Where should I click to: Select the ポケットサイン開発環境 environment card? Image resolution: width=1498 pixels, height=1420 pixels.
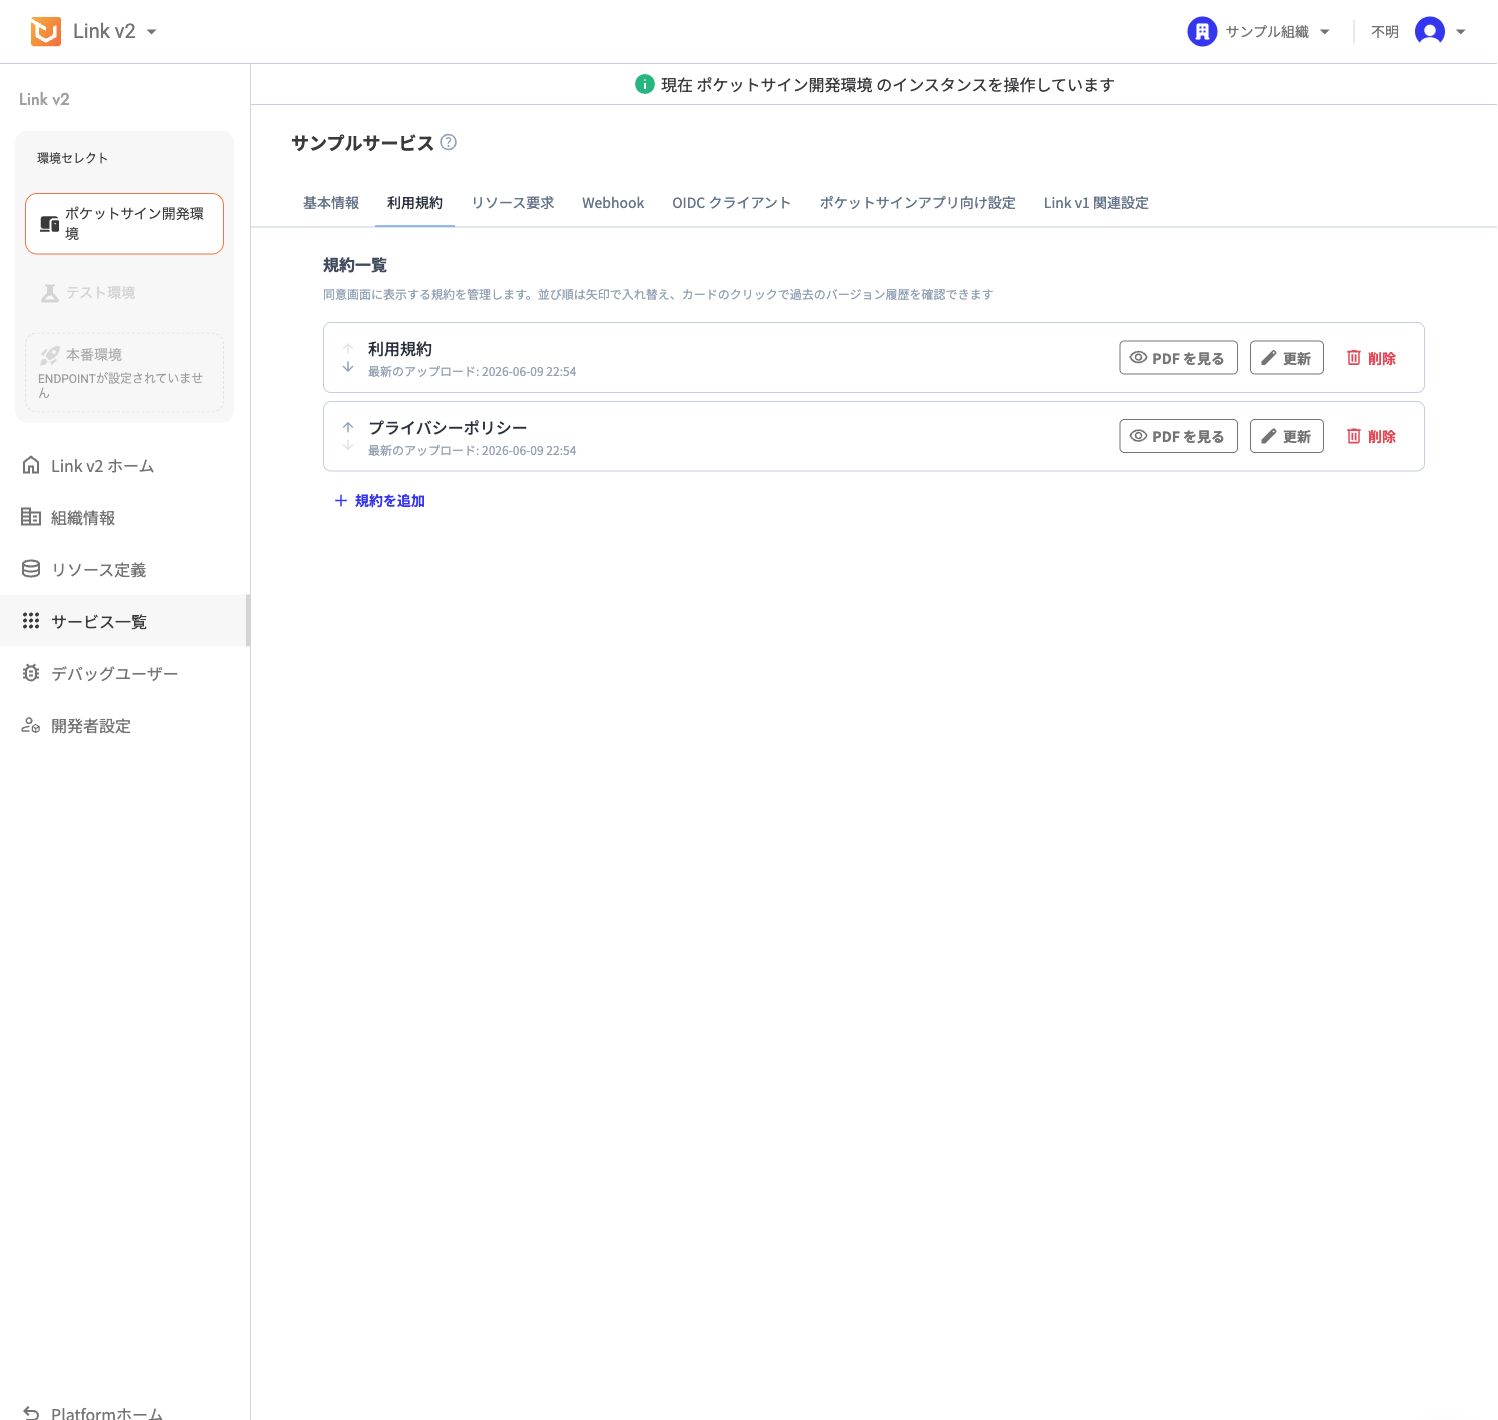pyautogui.click(x=124, y=223)
